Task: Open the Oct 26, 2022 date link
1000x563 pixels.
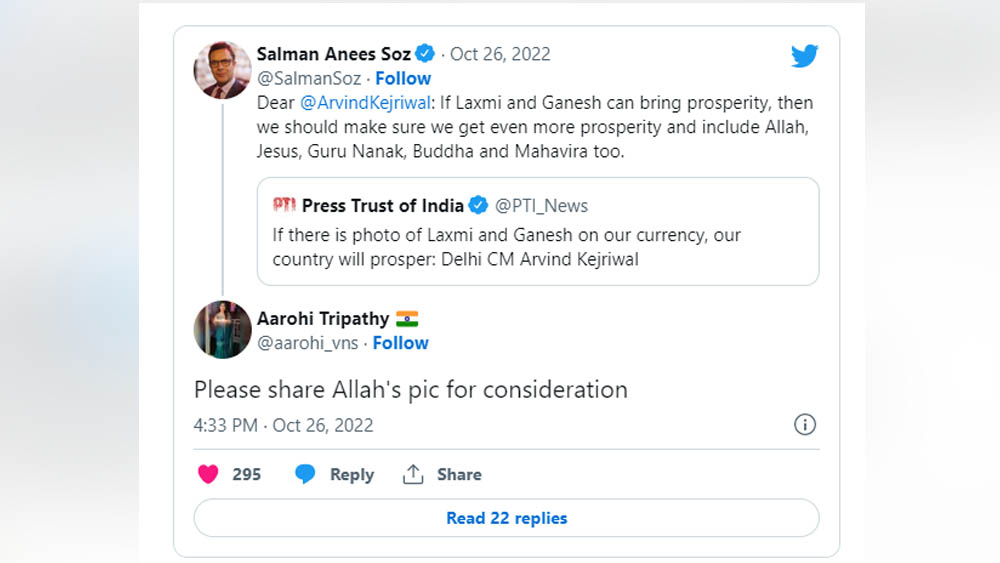Action: [x=500, y=54]
